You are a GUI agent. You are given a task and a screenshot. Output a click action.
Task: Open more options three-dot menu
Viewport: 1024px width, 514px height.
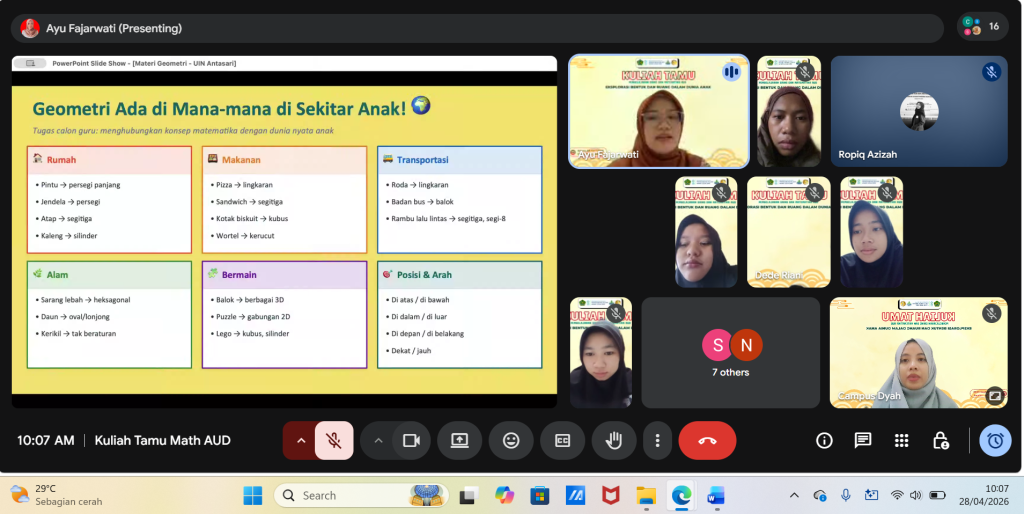[658, 441]
